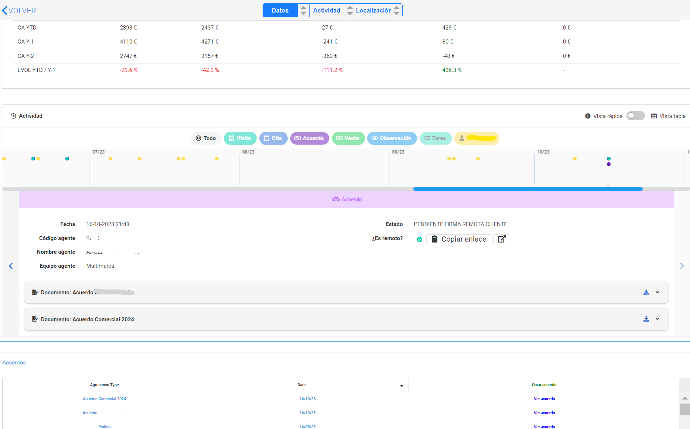Image resolution: width=690 pixels, height=429 pixels.
Task: Click the Actividad history icon
Action: pyautogui.click(x=13, y=116)
